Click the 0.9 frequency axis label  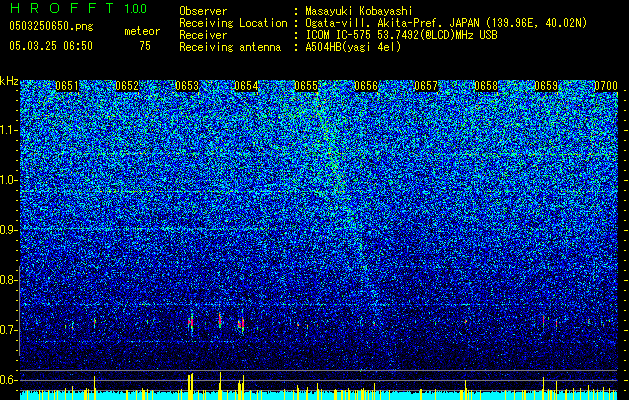tap(8, 230)
